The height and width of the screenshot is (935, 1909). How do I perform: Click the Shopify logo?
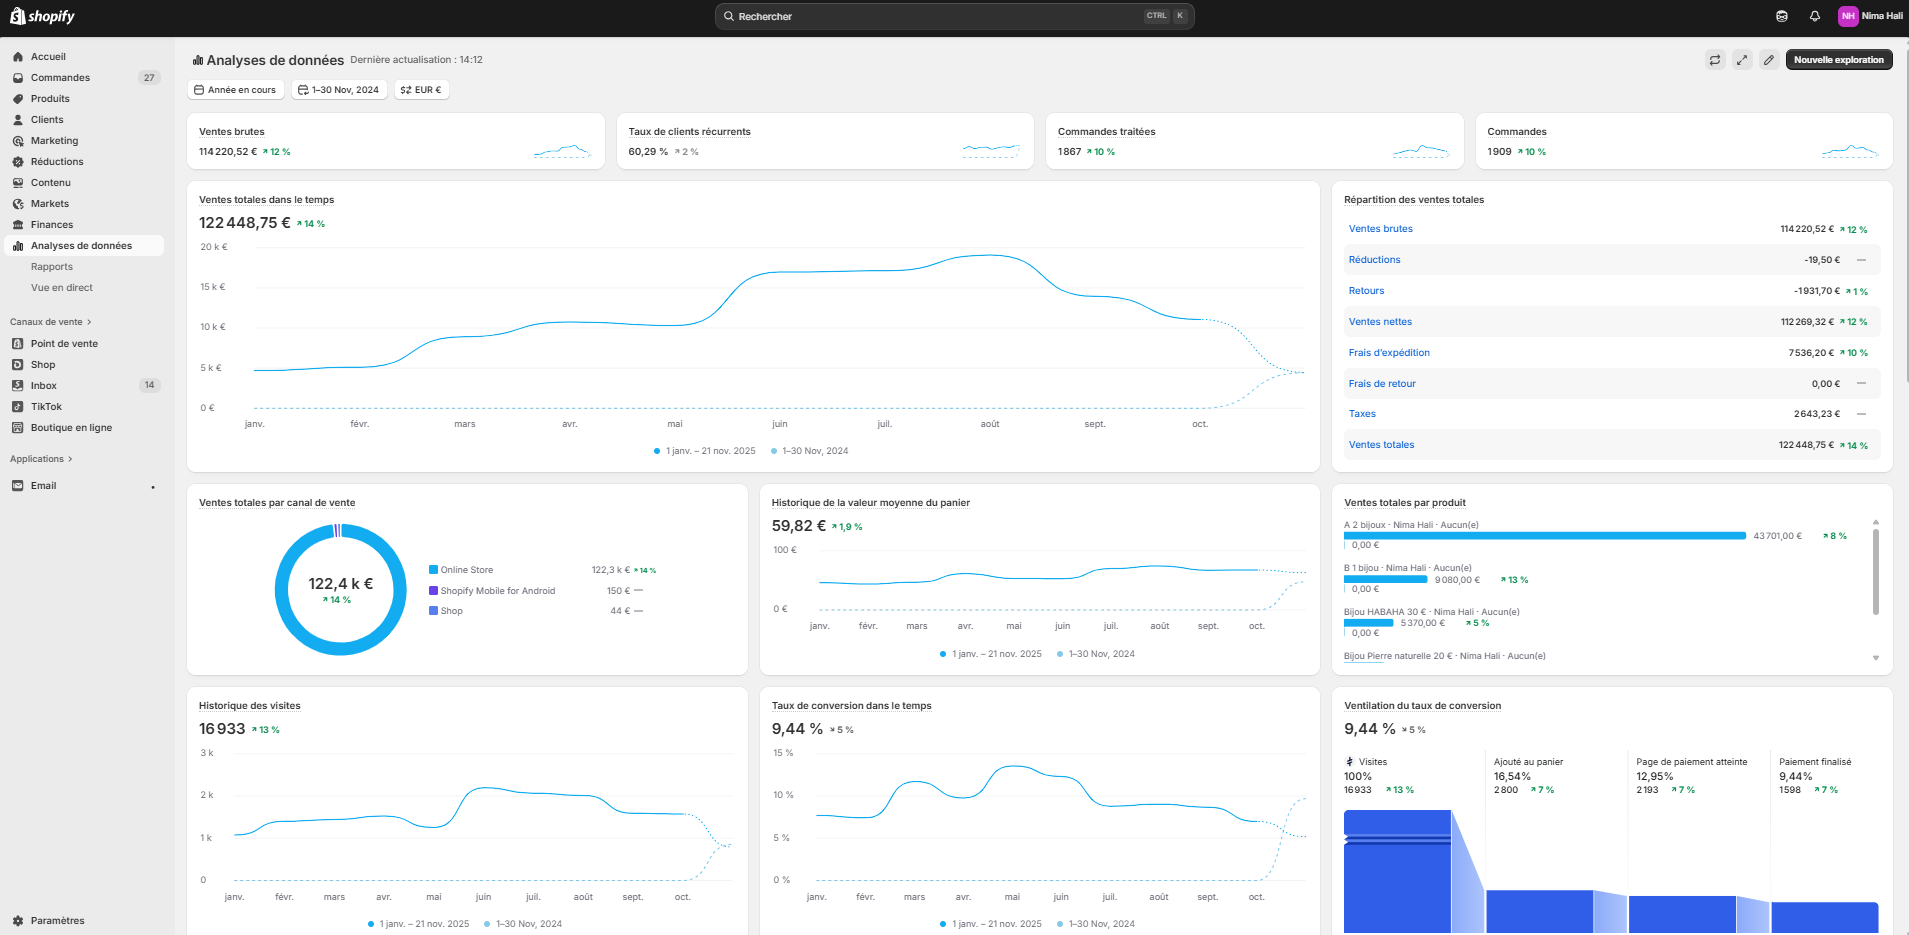[43, 16]
